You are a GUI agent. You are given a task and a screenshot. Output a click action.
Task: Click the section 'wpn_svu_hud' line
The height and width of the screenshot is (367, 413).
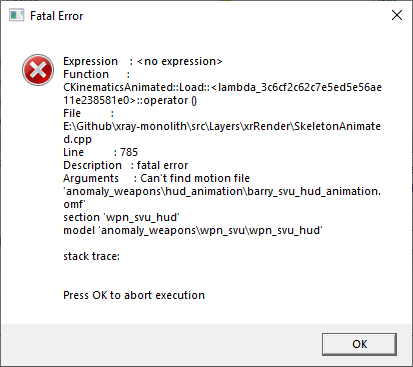121,217
